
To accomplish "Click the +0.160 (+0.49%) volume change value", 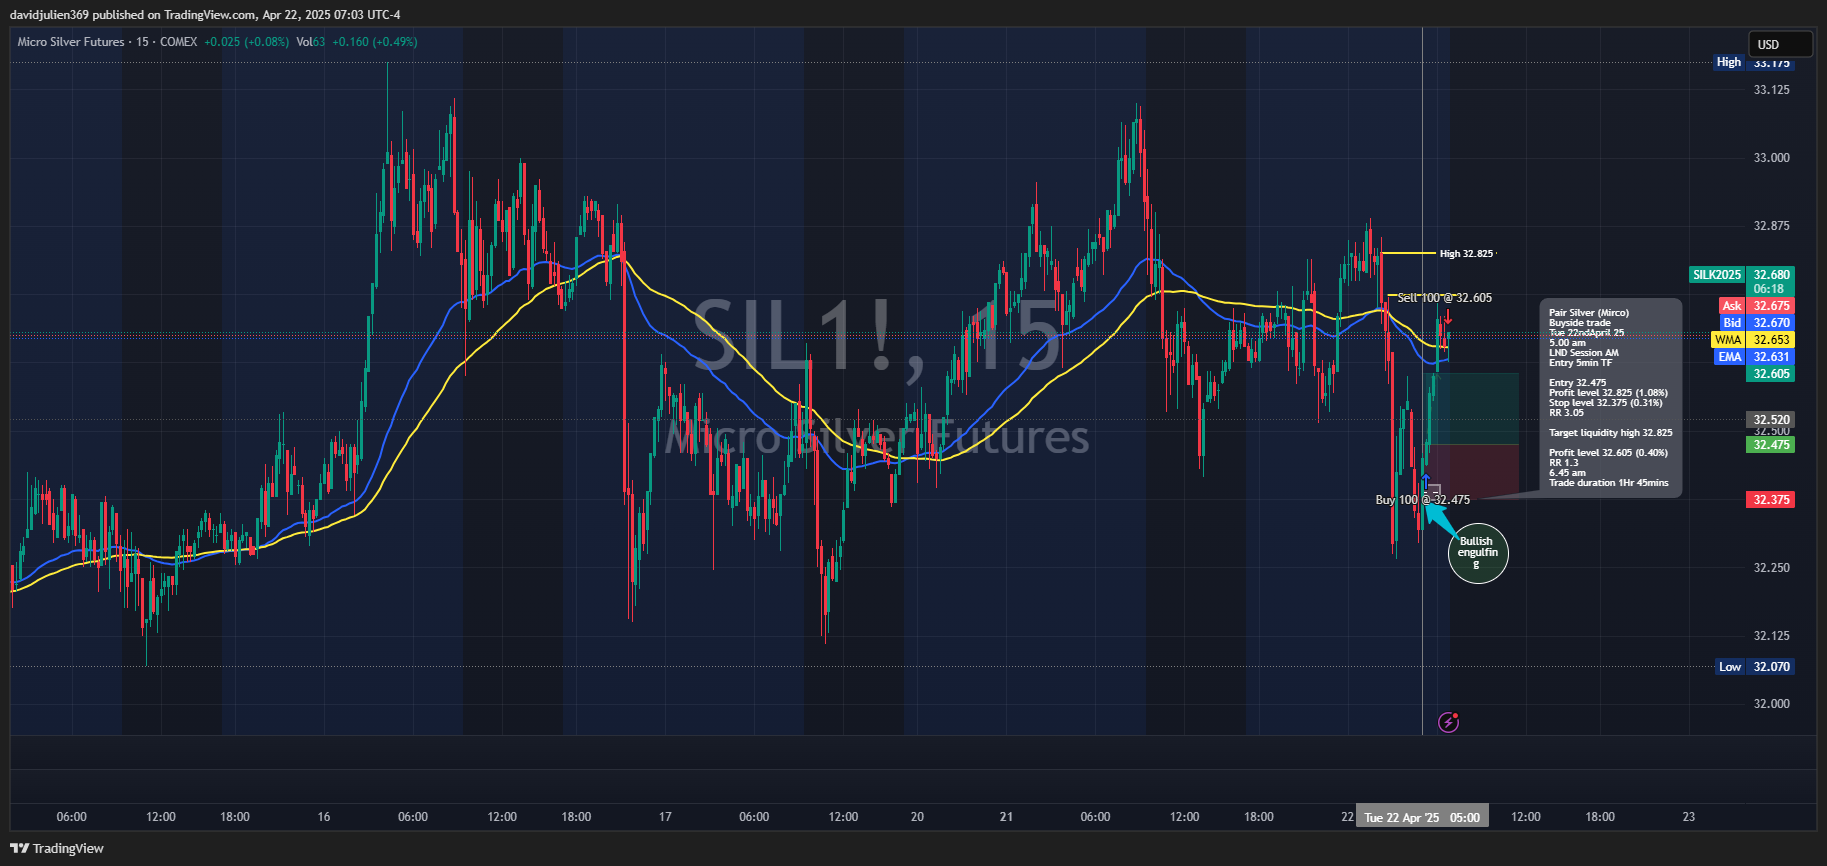I will 375,42.
